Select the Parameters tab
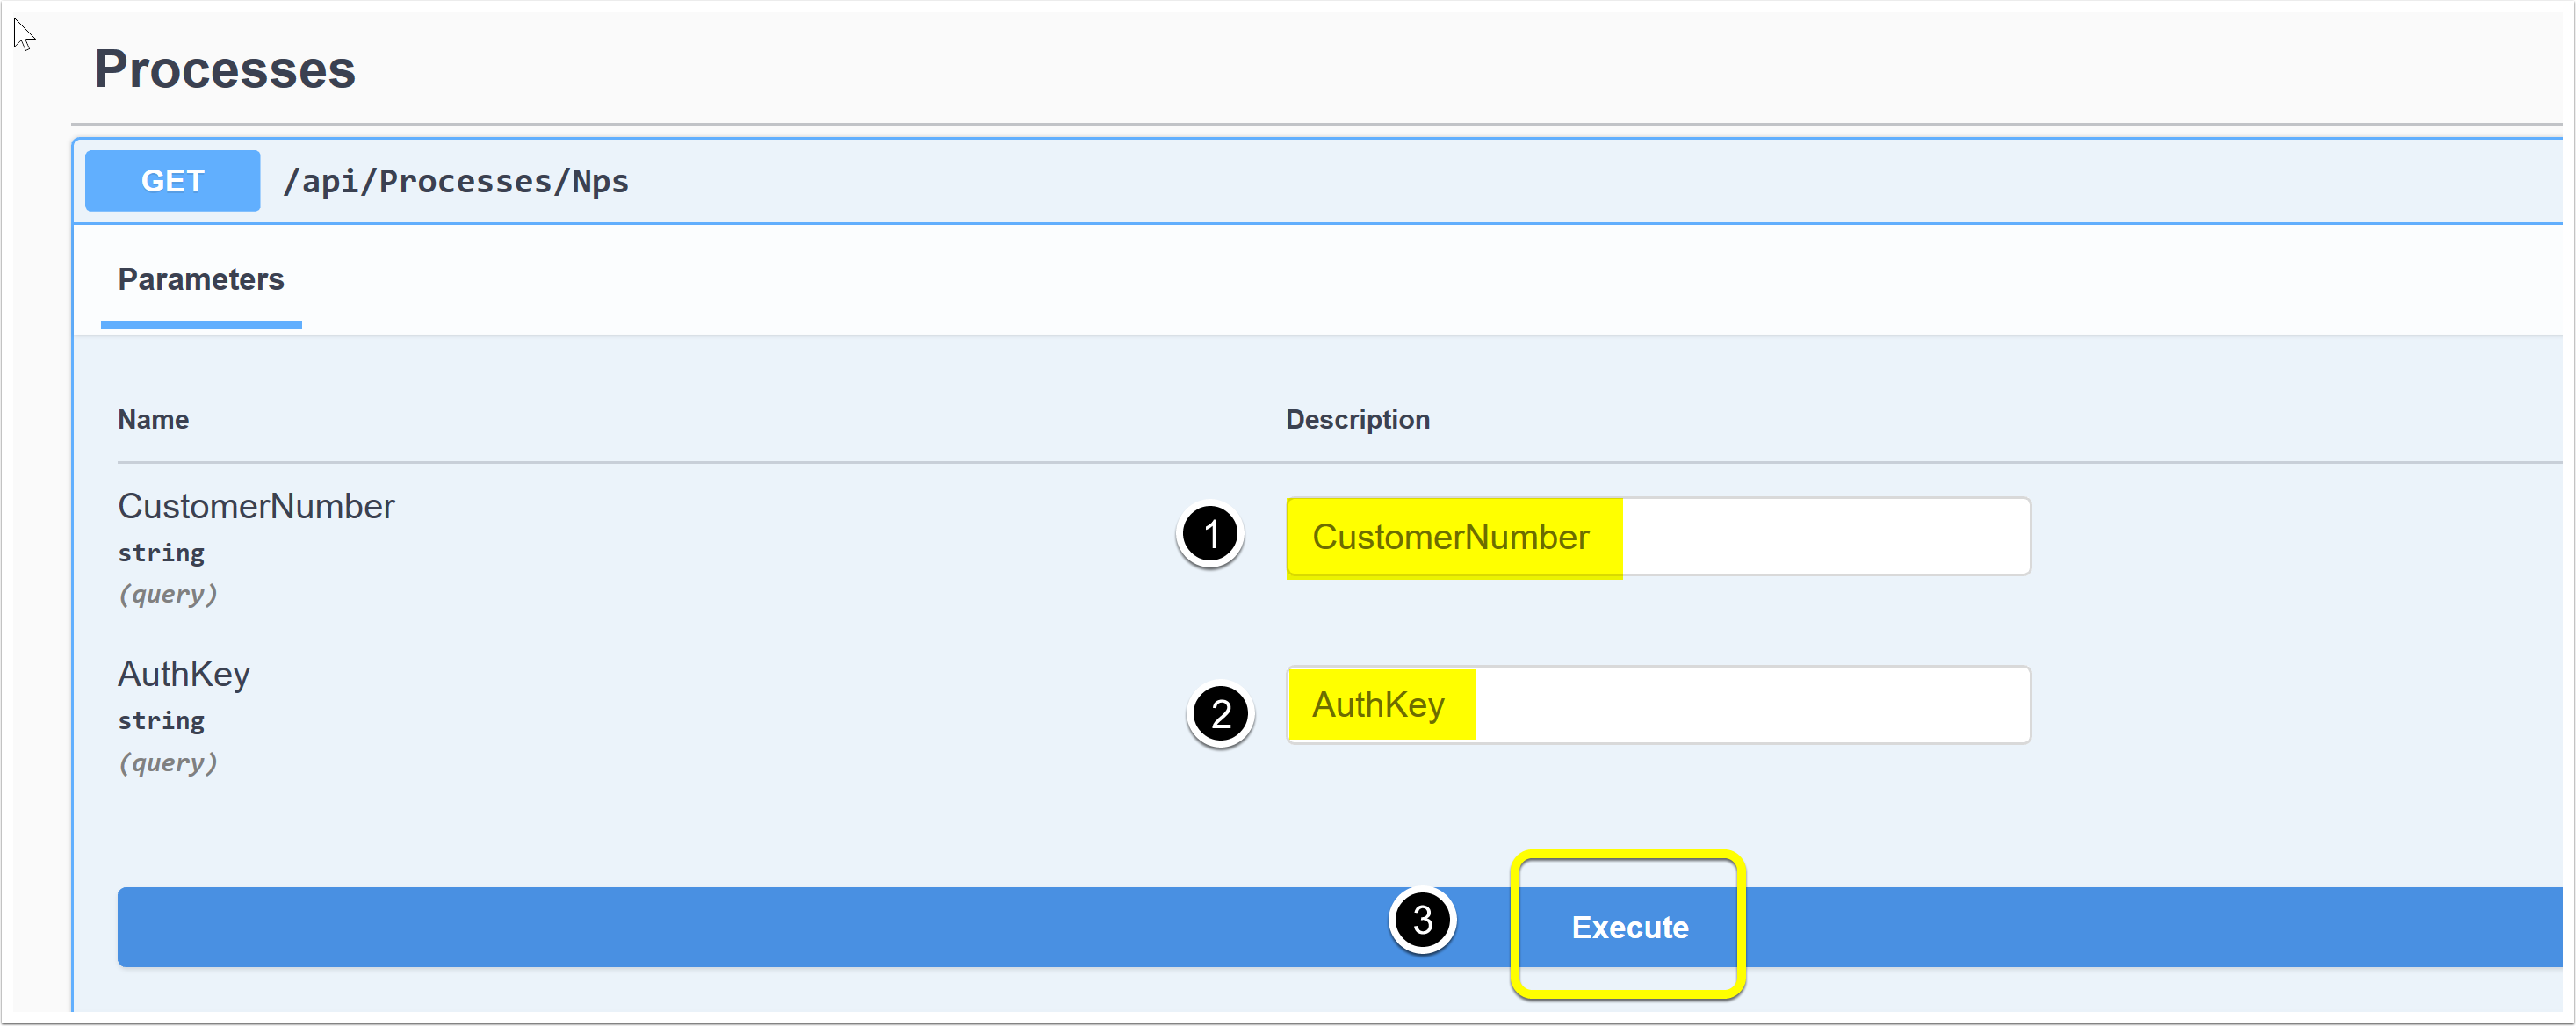 pos(201,280)
